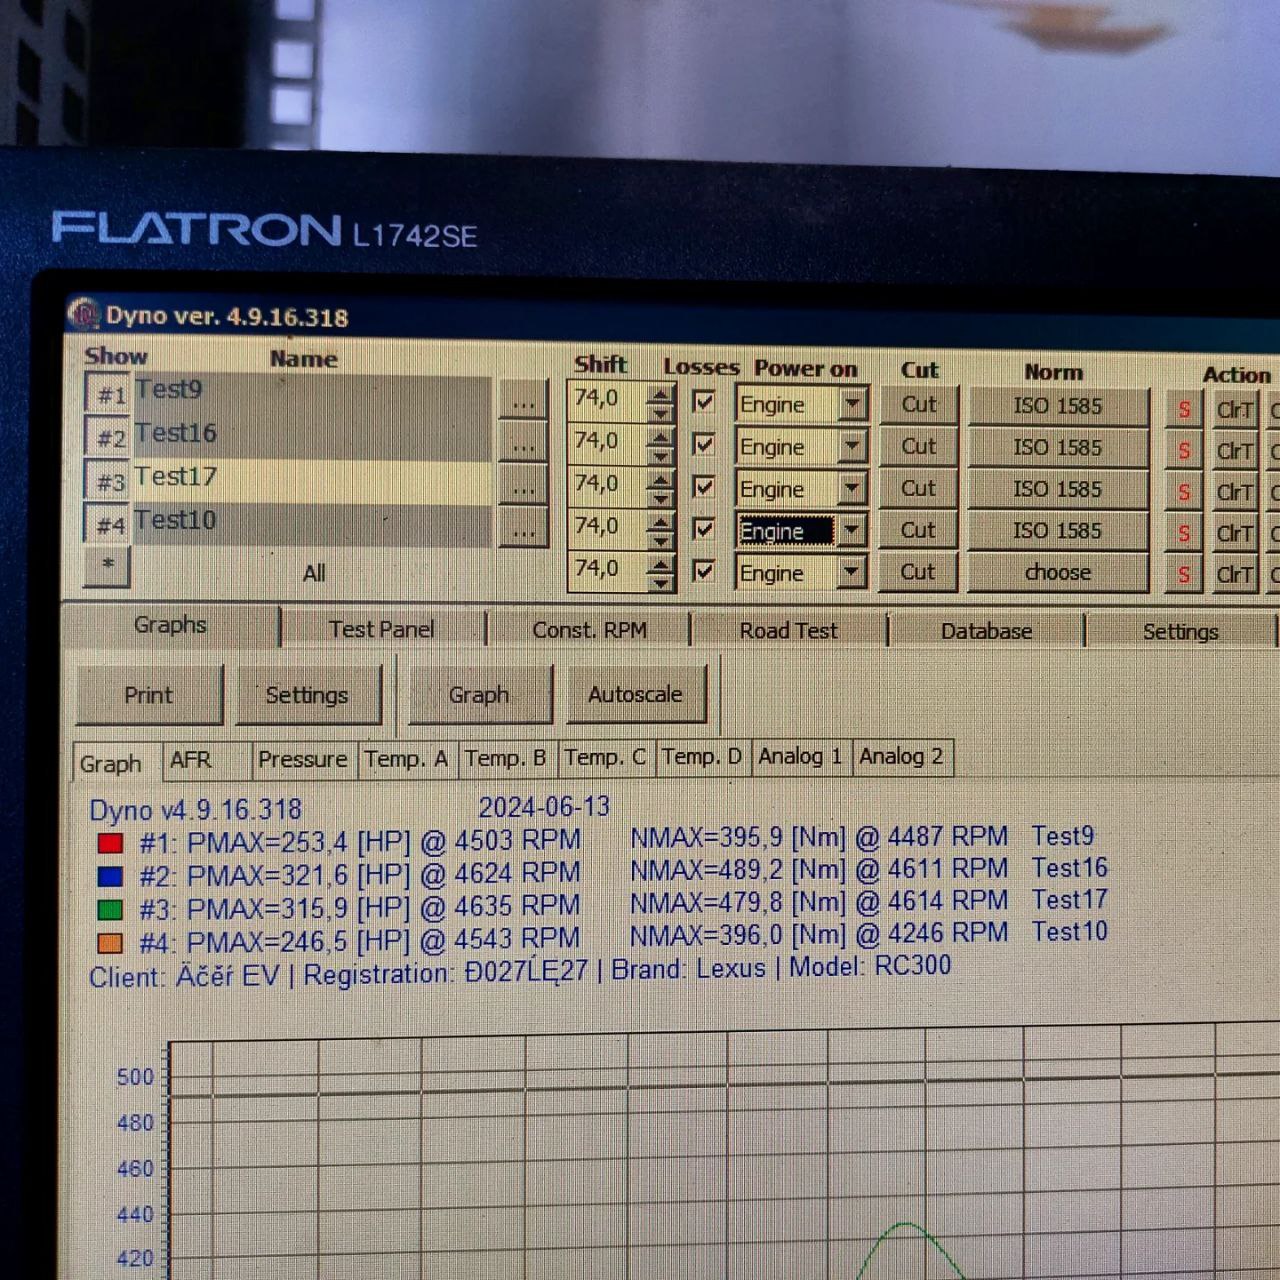The height and width of the screenshot is (1280, 1280).
Task: Increase the Shift value for Test9
Action: [x=659, y=393]
